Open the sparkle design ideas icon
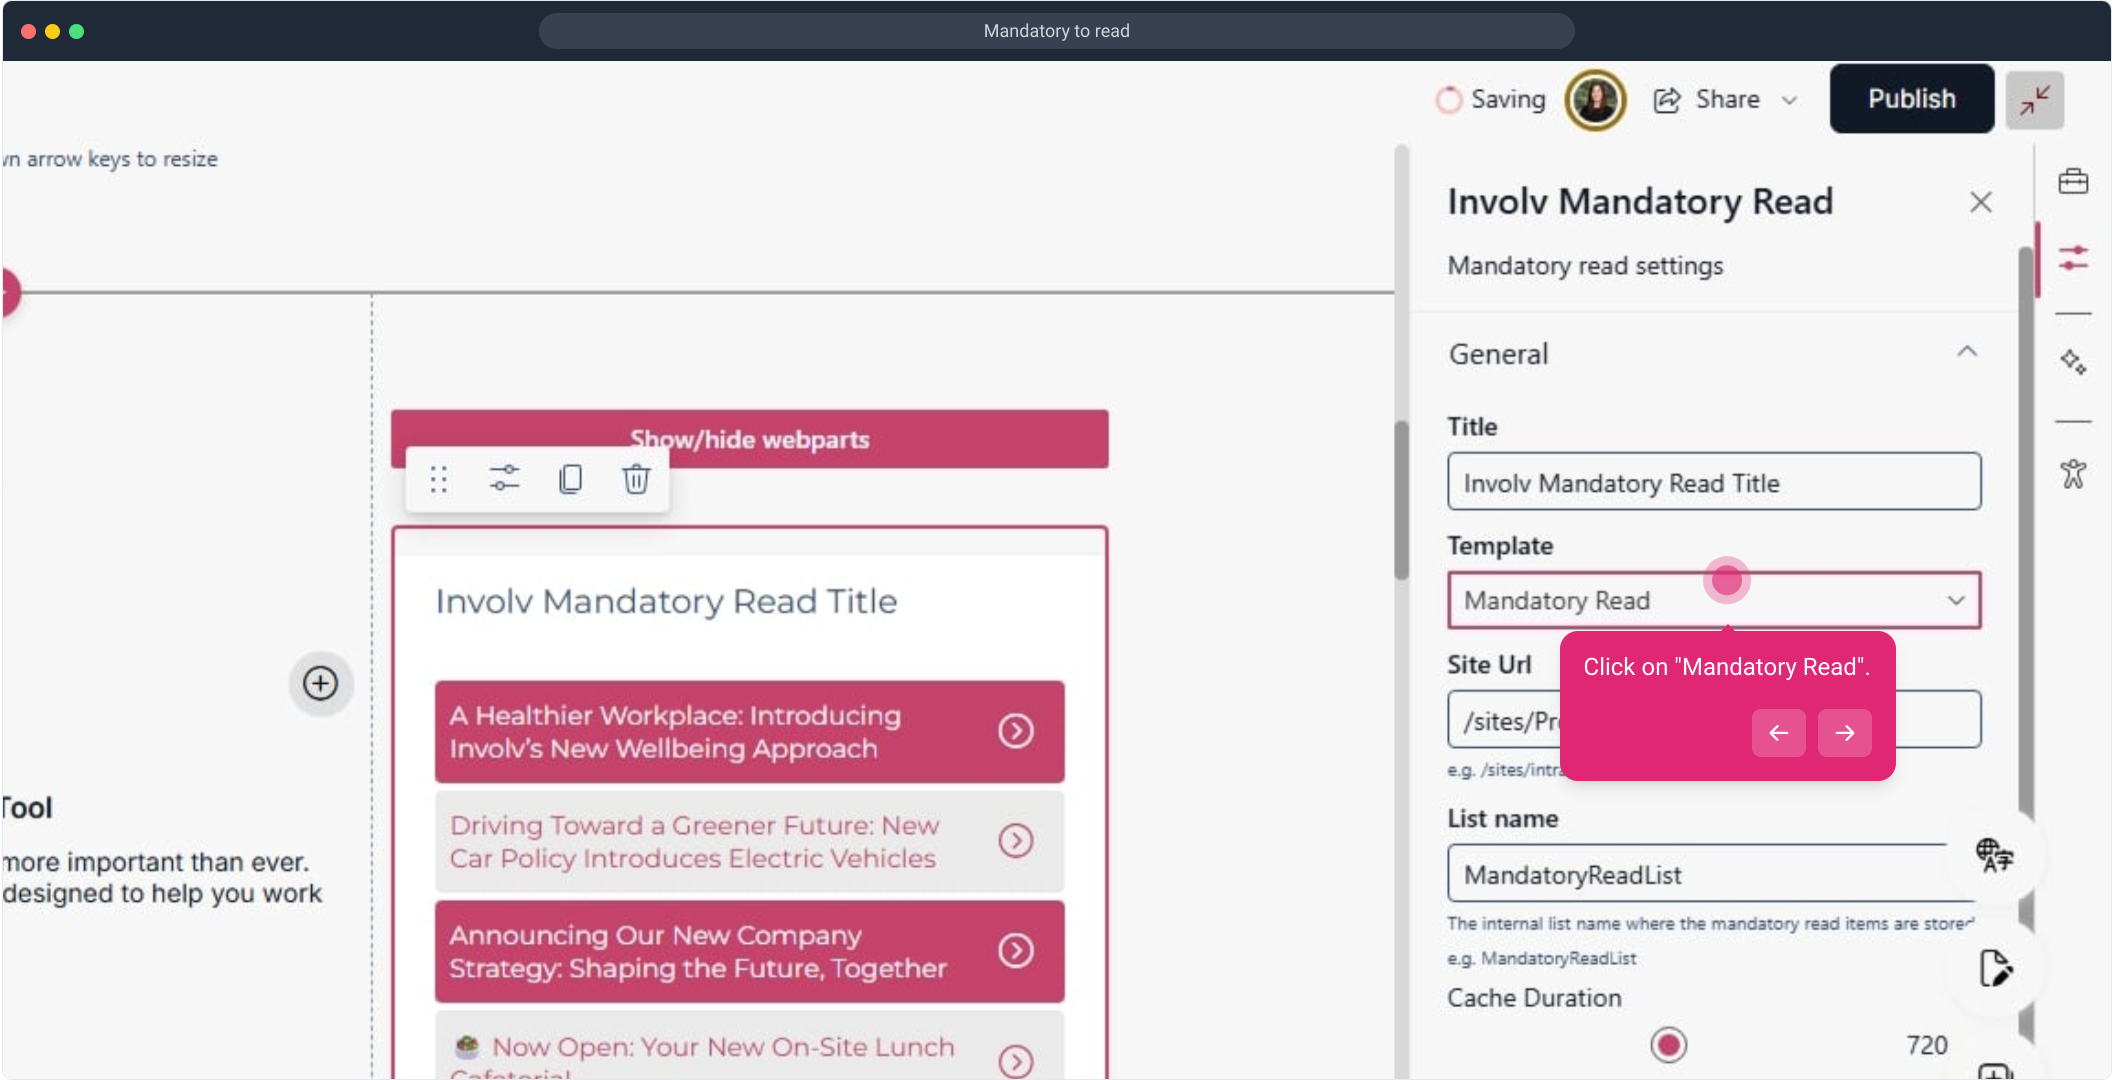 [x=2073, y=362]
